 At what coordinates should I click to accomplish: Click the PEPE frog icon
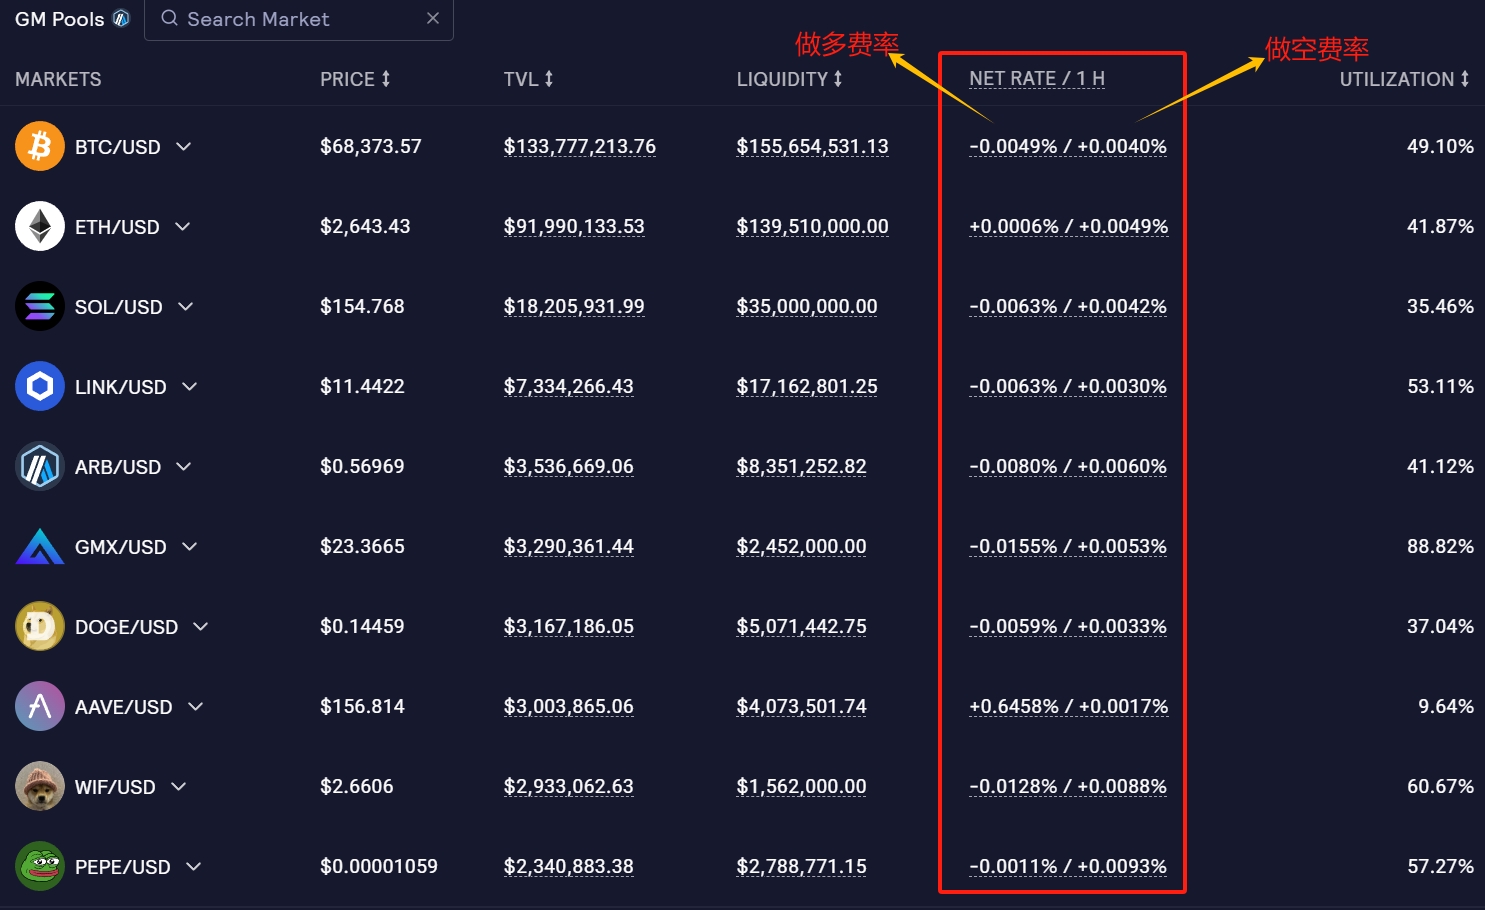(40, 866)
